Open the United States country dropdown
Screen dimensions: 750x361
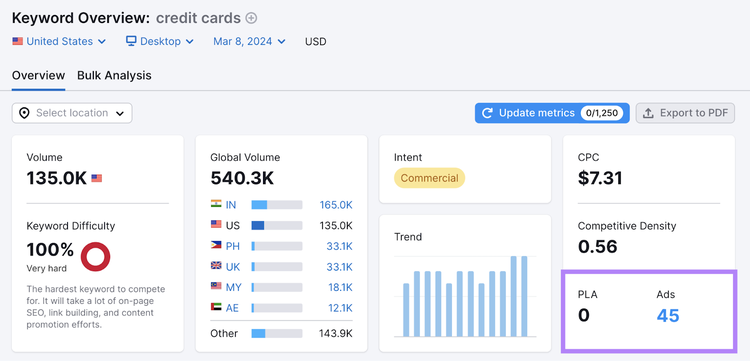coord(59,41)
